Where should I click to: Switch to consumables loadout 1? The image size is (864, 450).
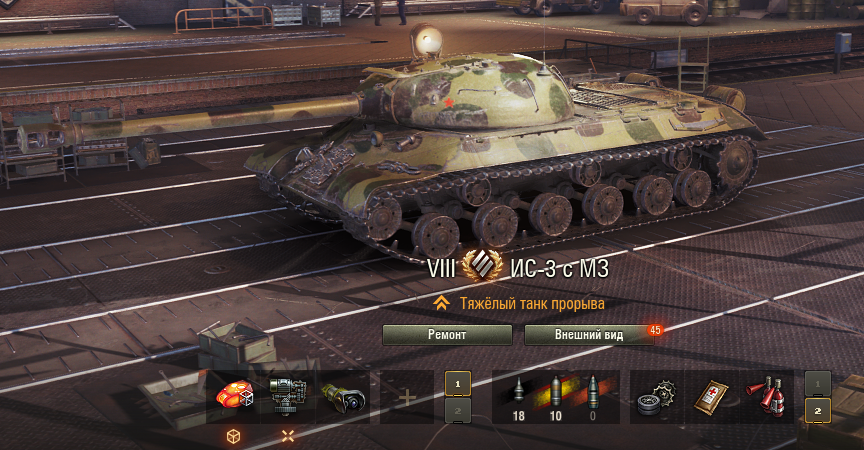[x=818, y=384]
